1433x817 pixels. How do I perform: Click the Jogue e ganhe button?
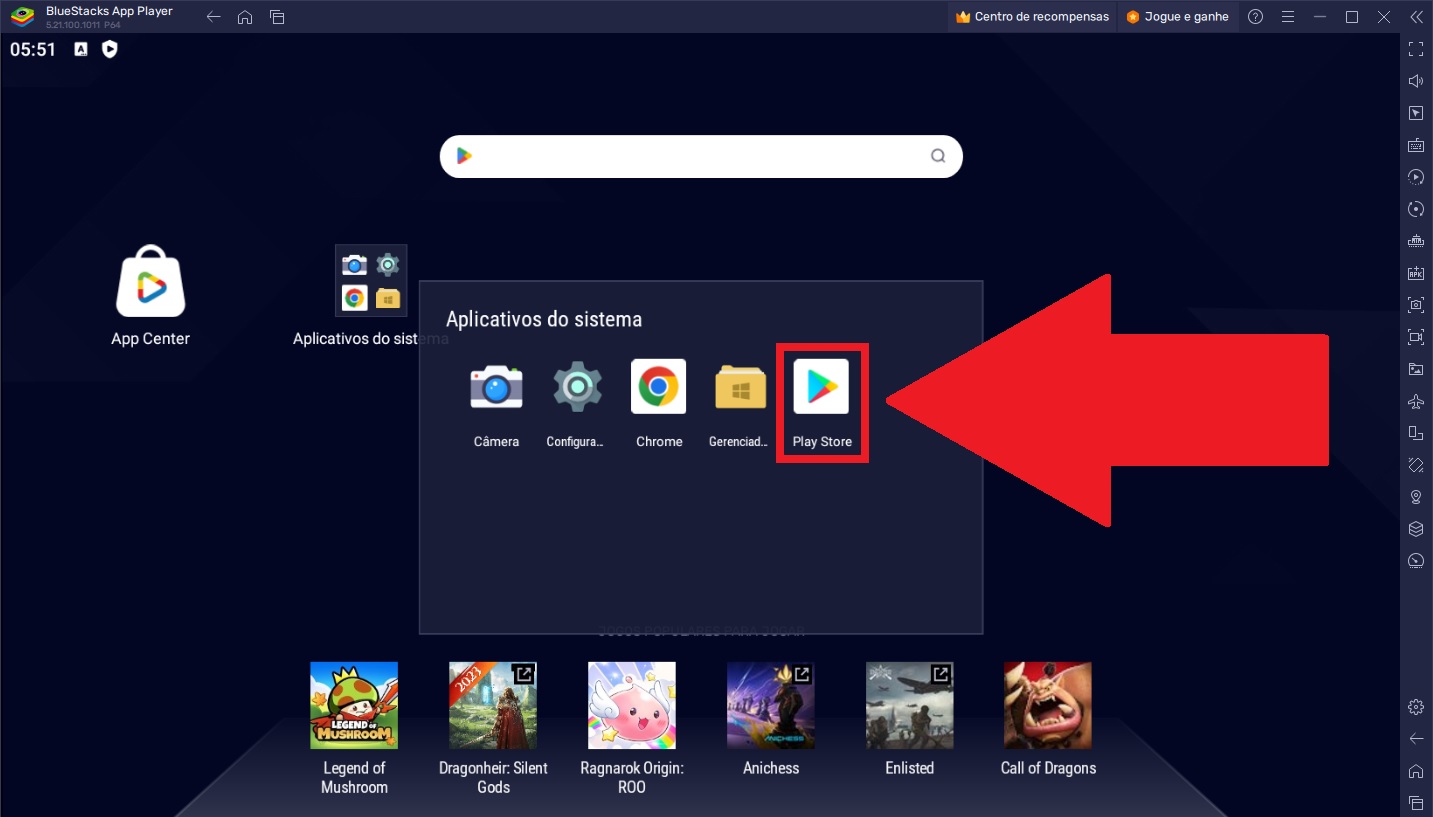coord(1178,17)
